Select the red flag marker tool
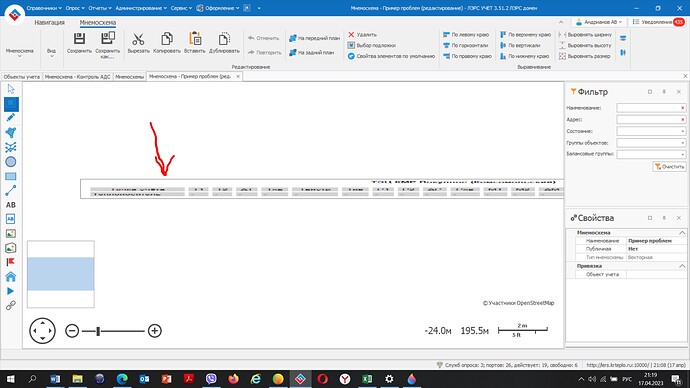 pos(11,262)
